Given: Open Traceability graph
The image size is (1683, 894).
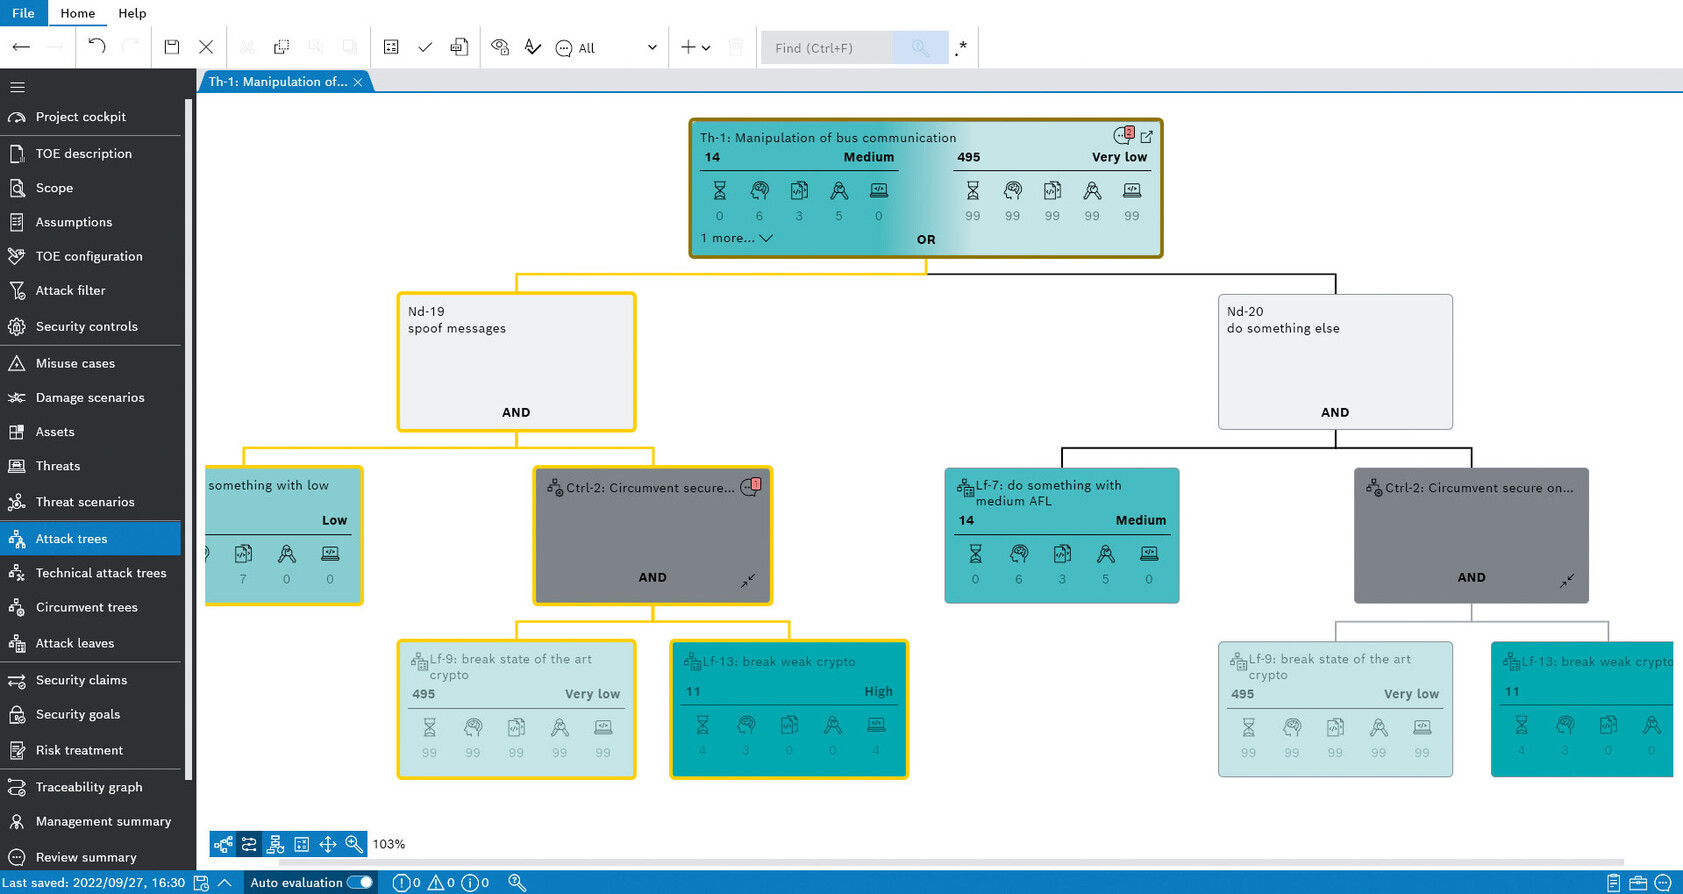Looking at the screenshot, I should (91, 787).
